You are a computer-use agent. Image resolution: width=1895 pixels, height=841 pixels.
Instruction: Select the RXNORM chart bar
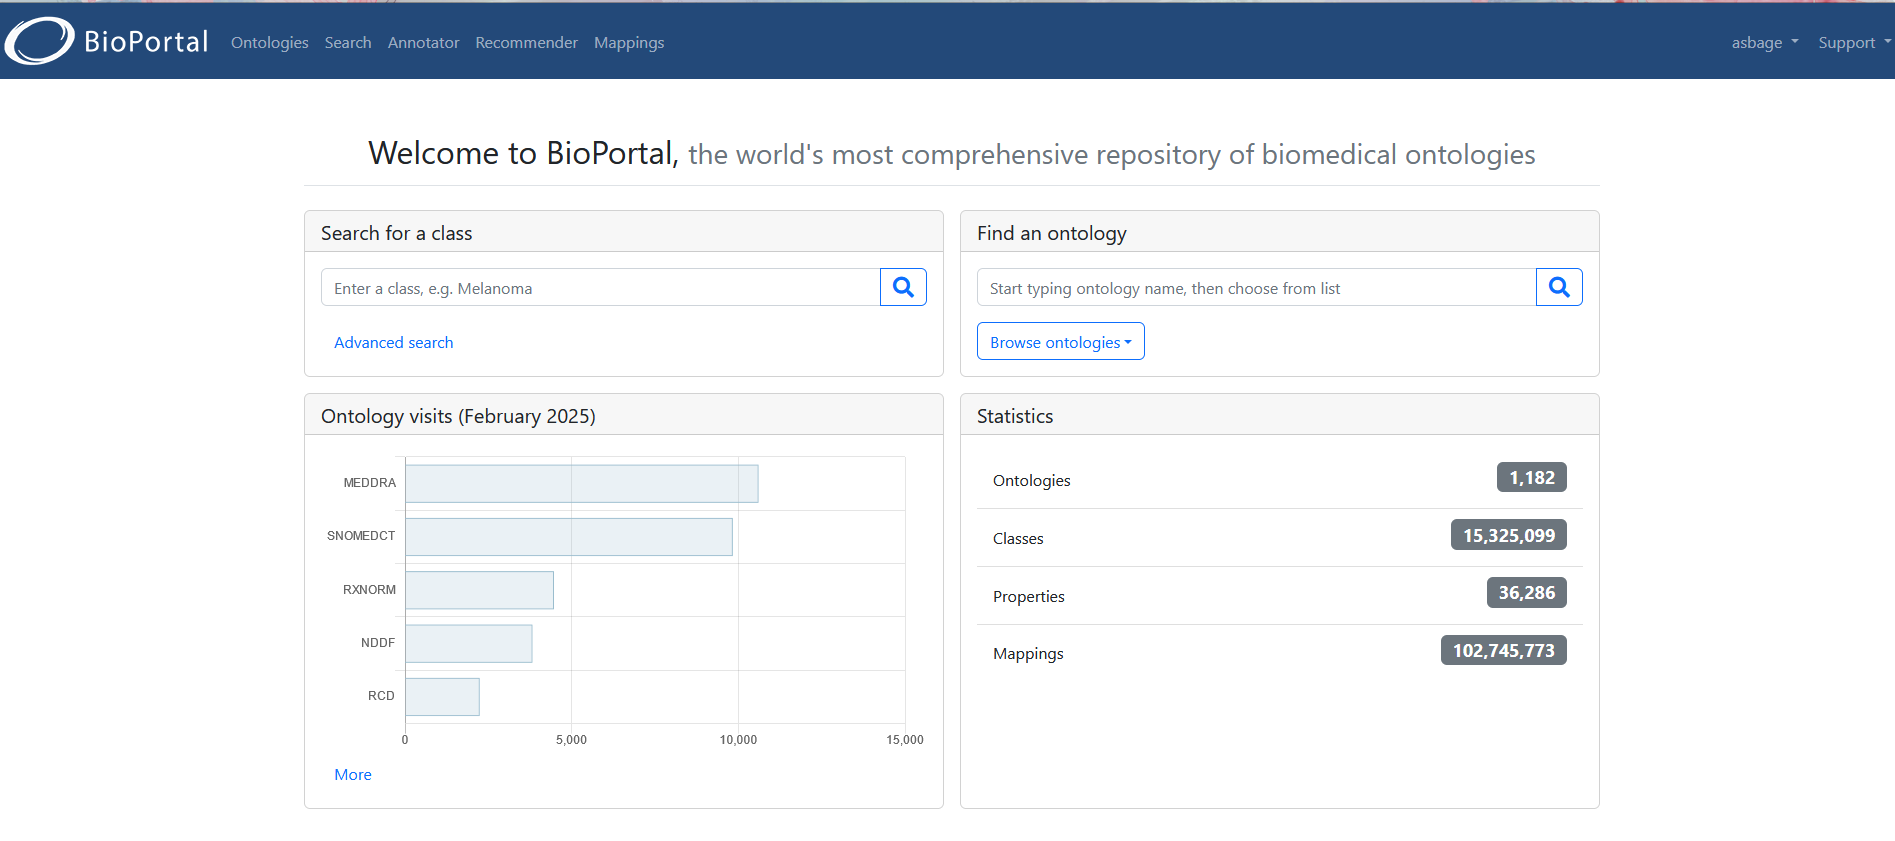[x=479, y=590]
